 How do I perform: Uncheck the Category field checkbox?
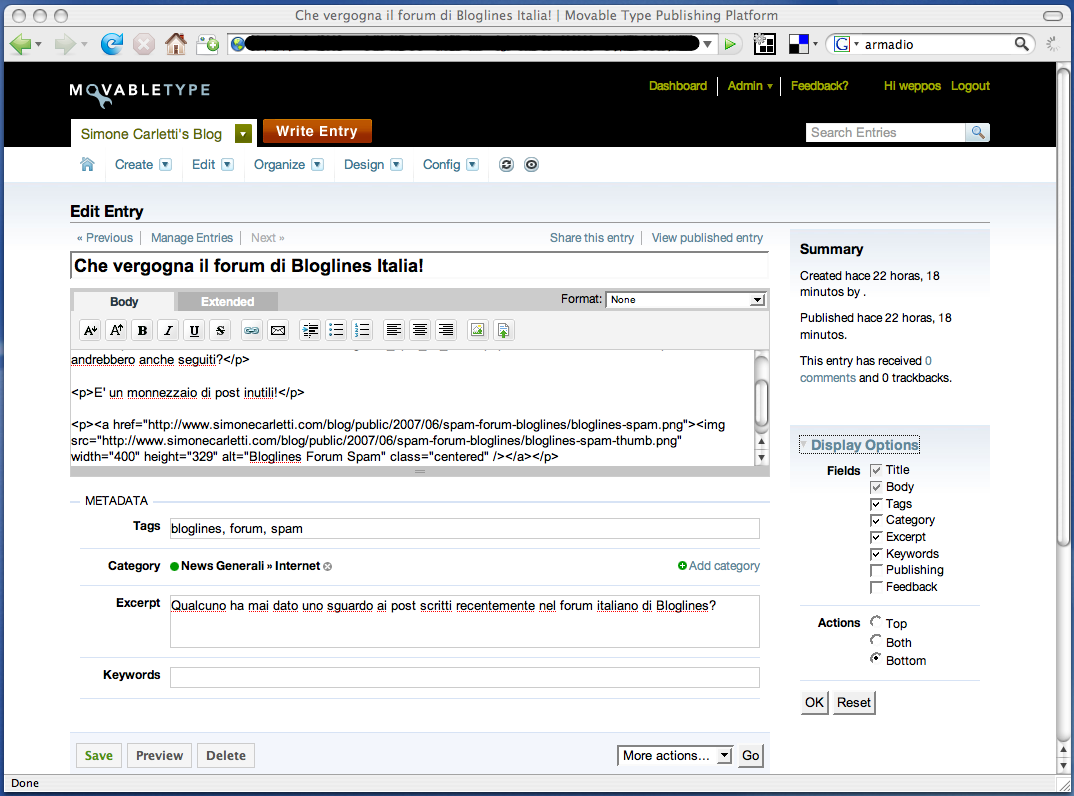[875, 521]
